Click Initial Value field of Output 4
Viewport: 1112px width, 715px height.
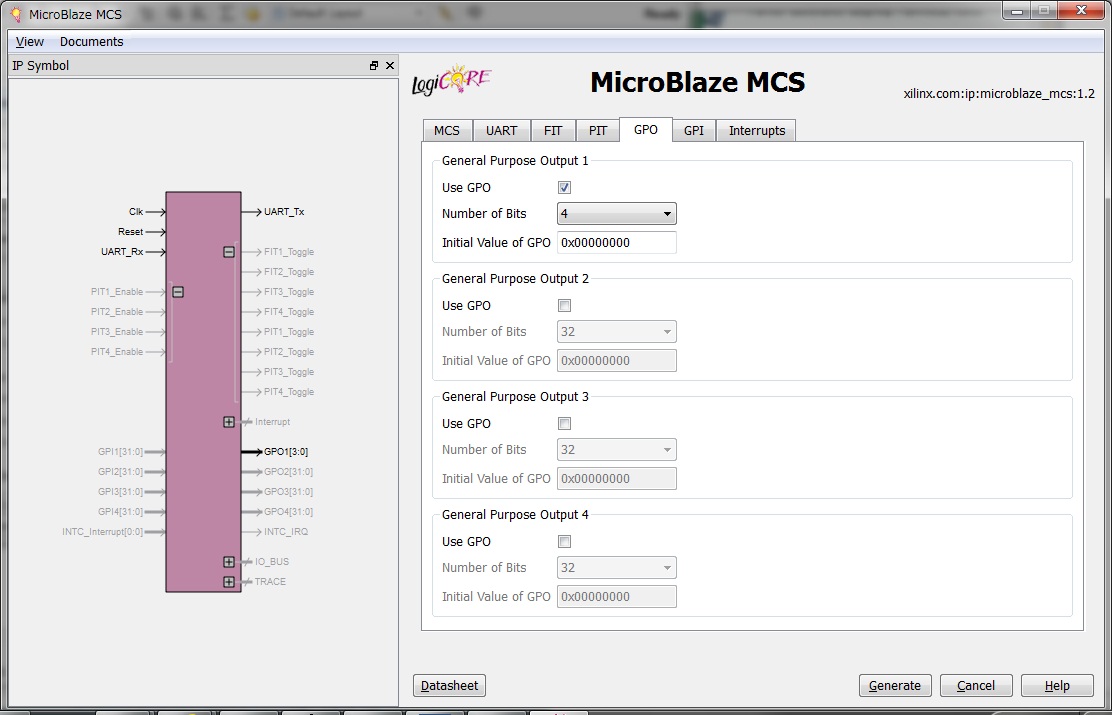click(x=616, y=597)
